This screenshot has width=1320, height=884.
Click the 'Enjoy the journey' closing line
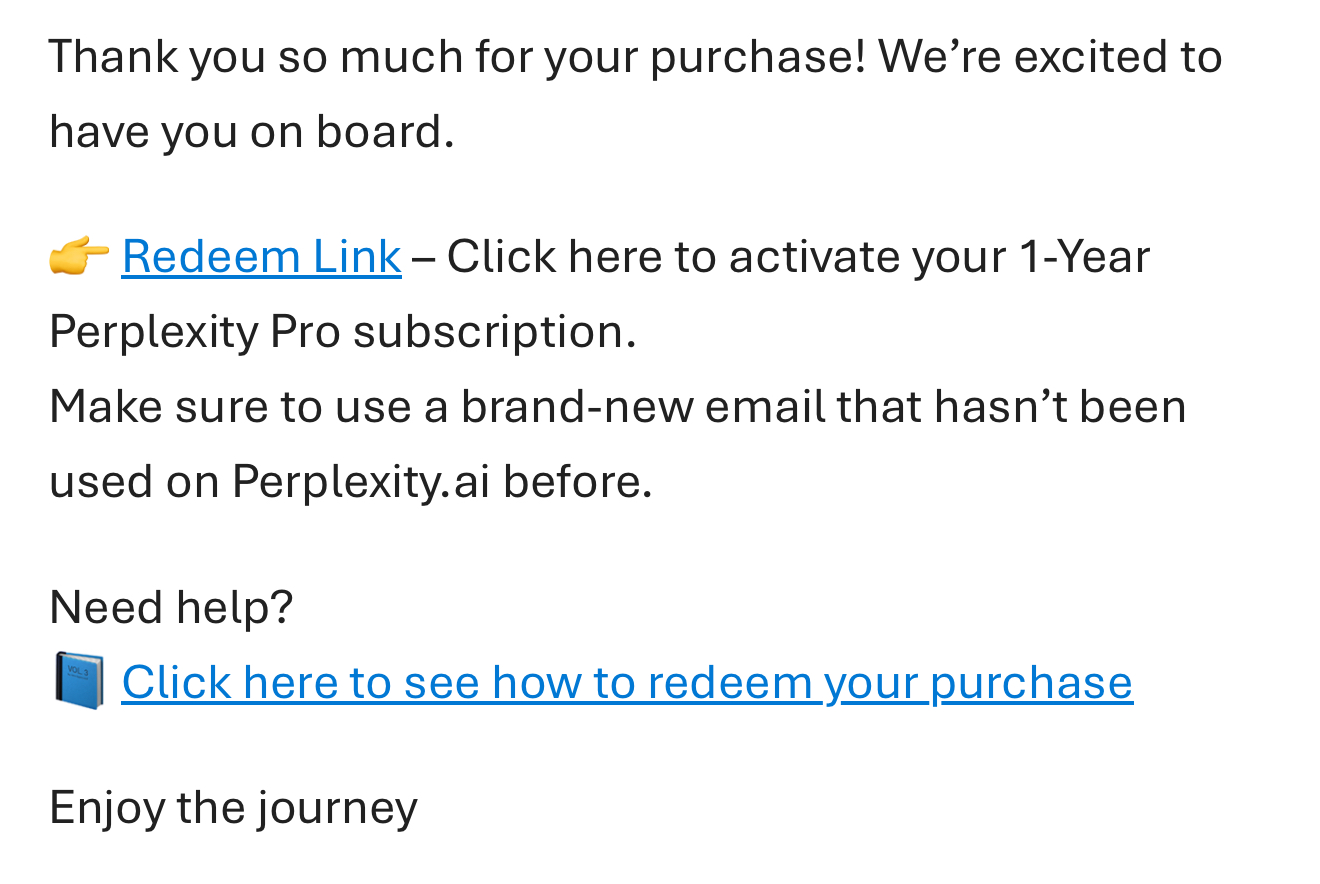click(233, 807)
